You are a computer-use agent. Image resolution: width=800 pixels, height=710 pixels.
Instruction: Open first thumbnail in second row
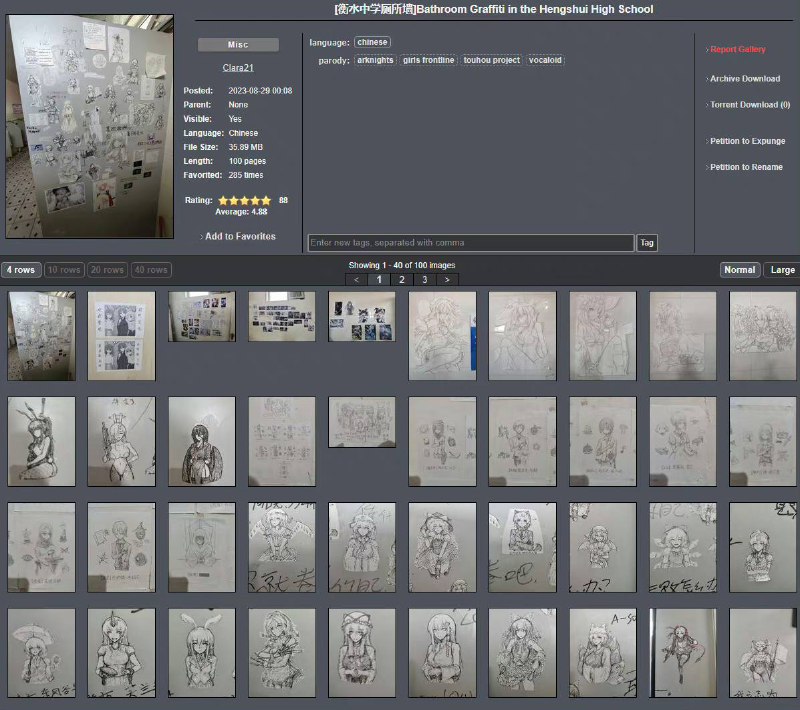[41, 442]
